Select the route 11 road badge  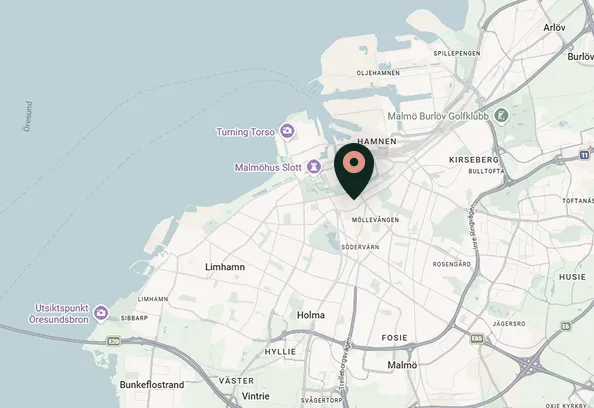click(585, 155)
